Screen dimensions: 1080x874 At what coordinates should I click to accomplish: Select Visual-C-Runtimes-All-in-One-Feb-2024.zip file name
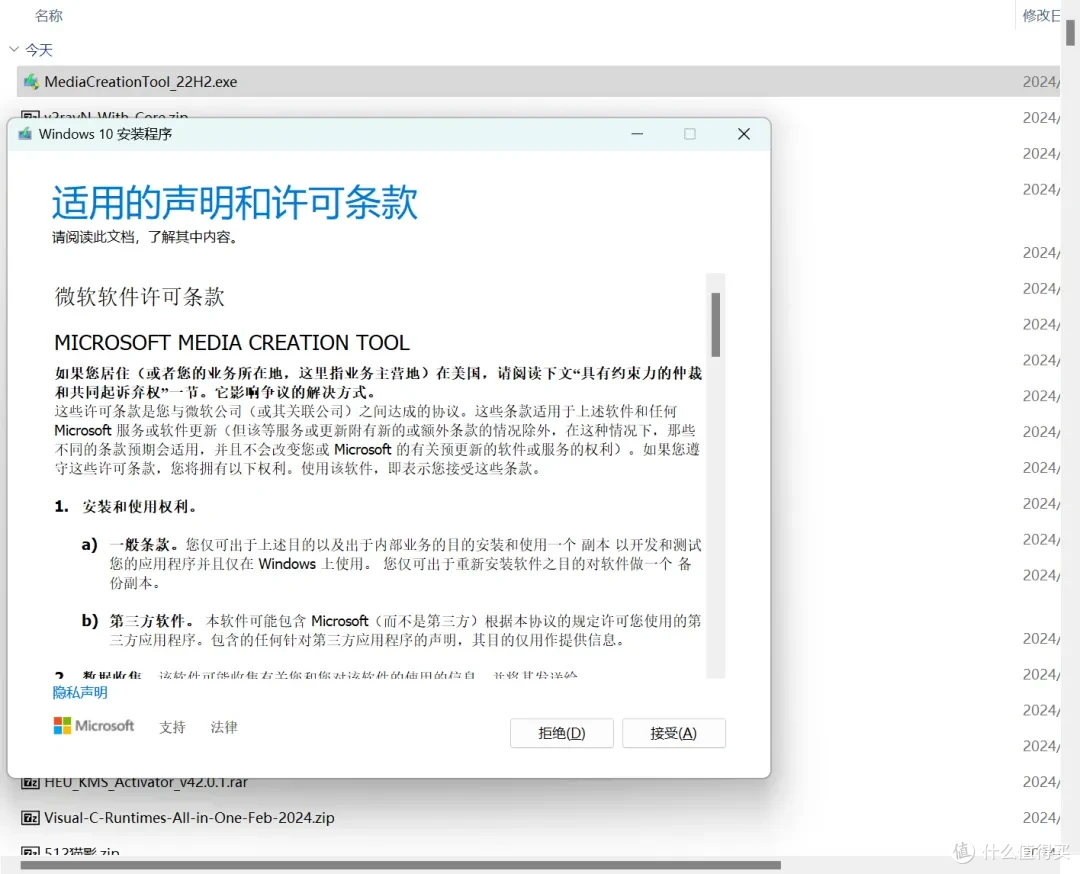pyautogui.click(x=189, y=818)
